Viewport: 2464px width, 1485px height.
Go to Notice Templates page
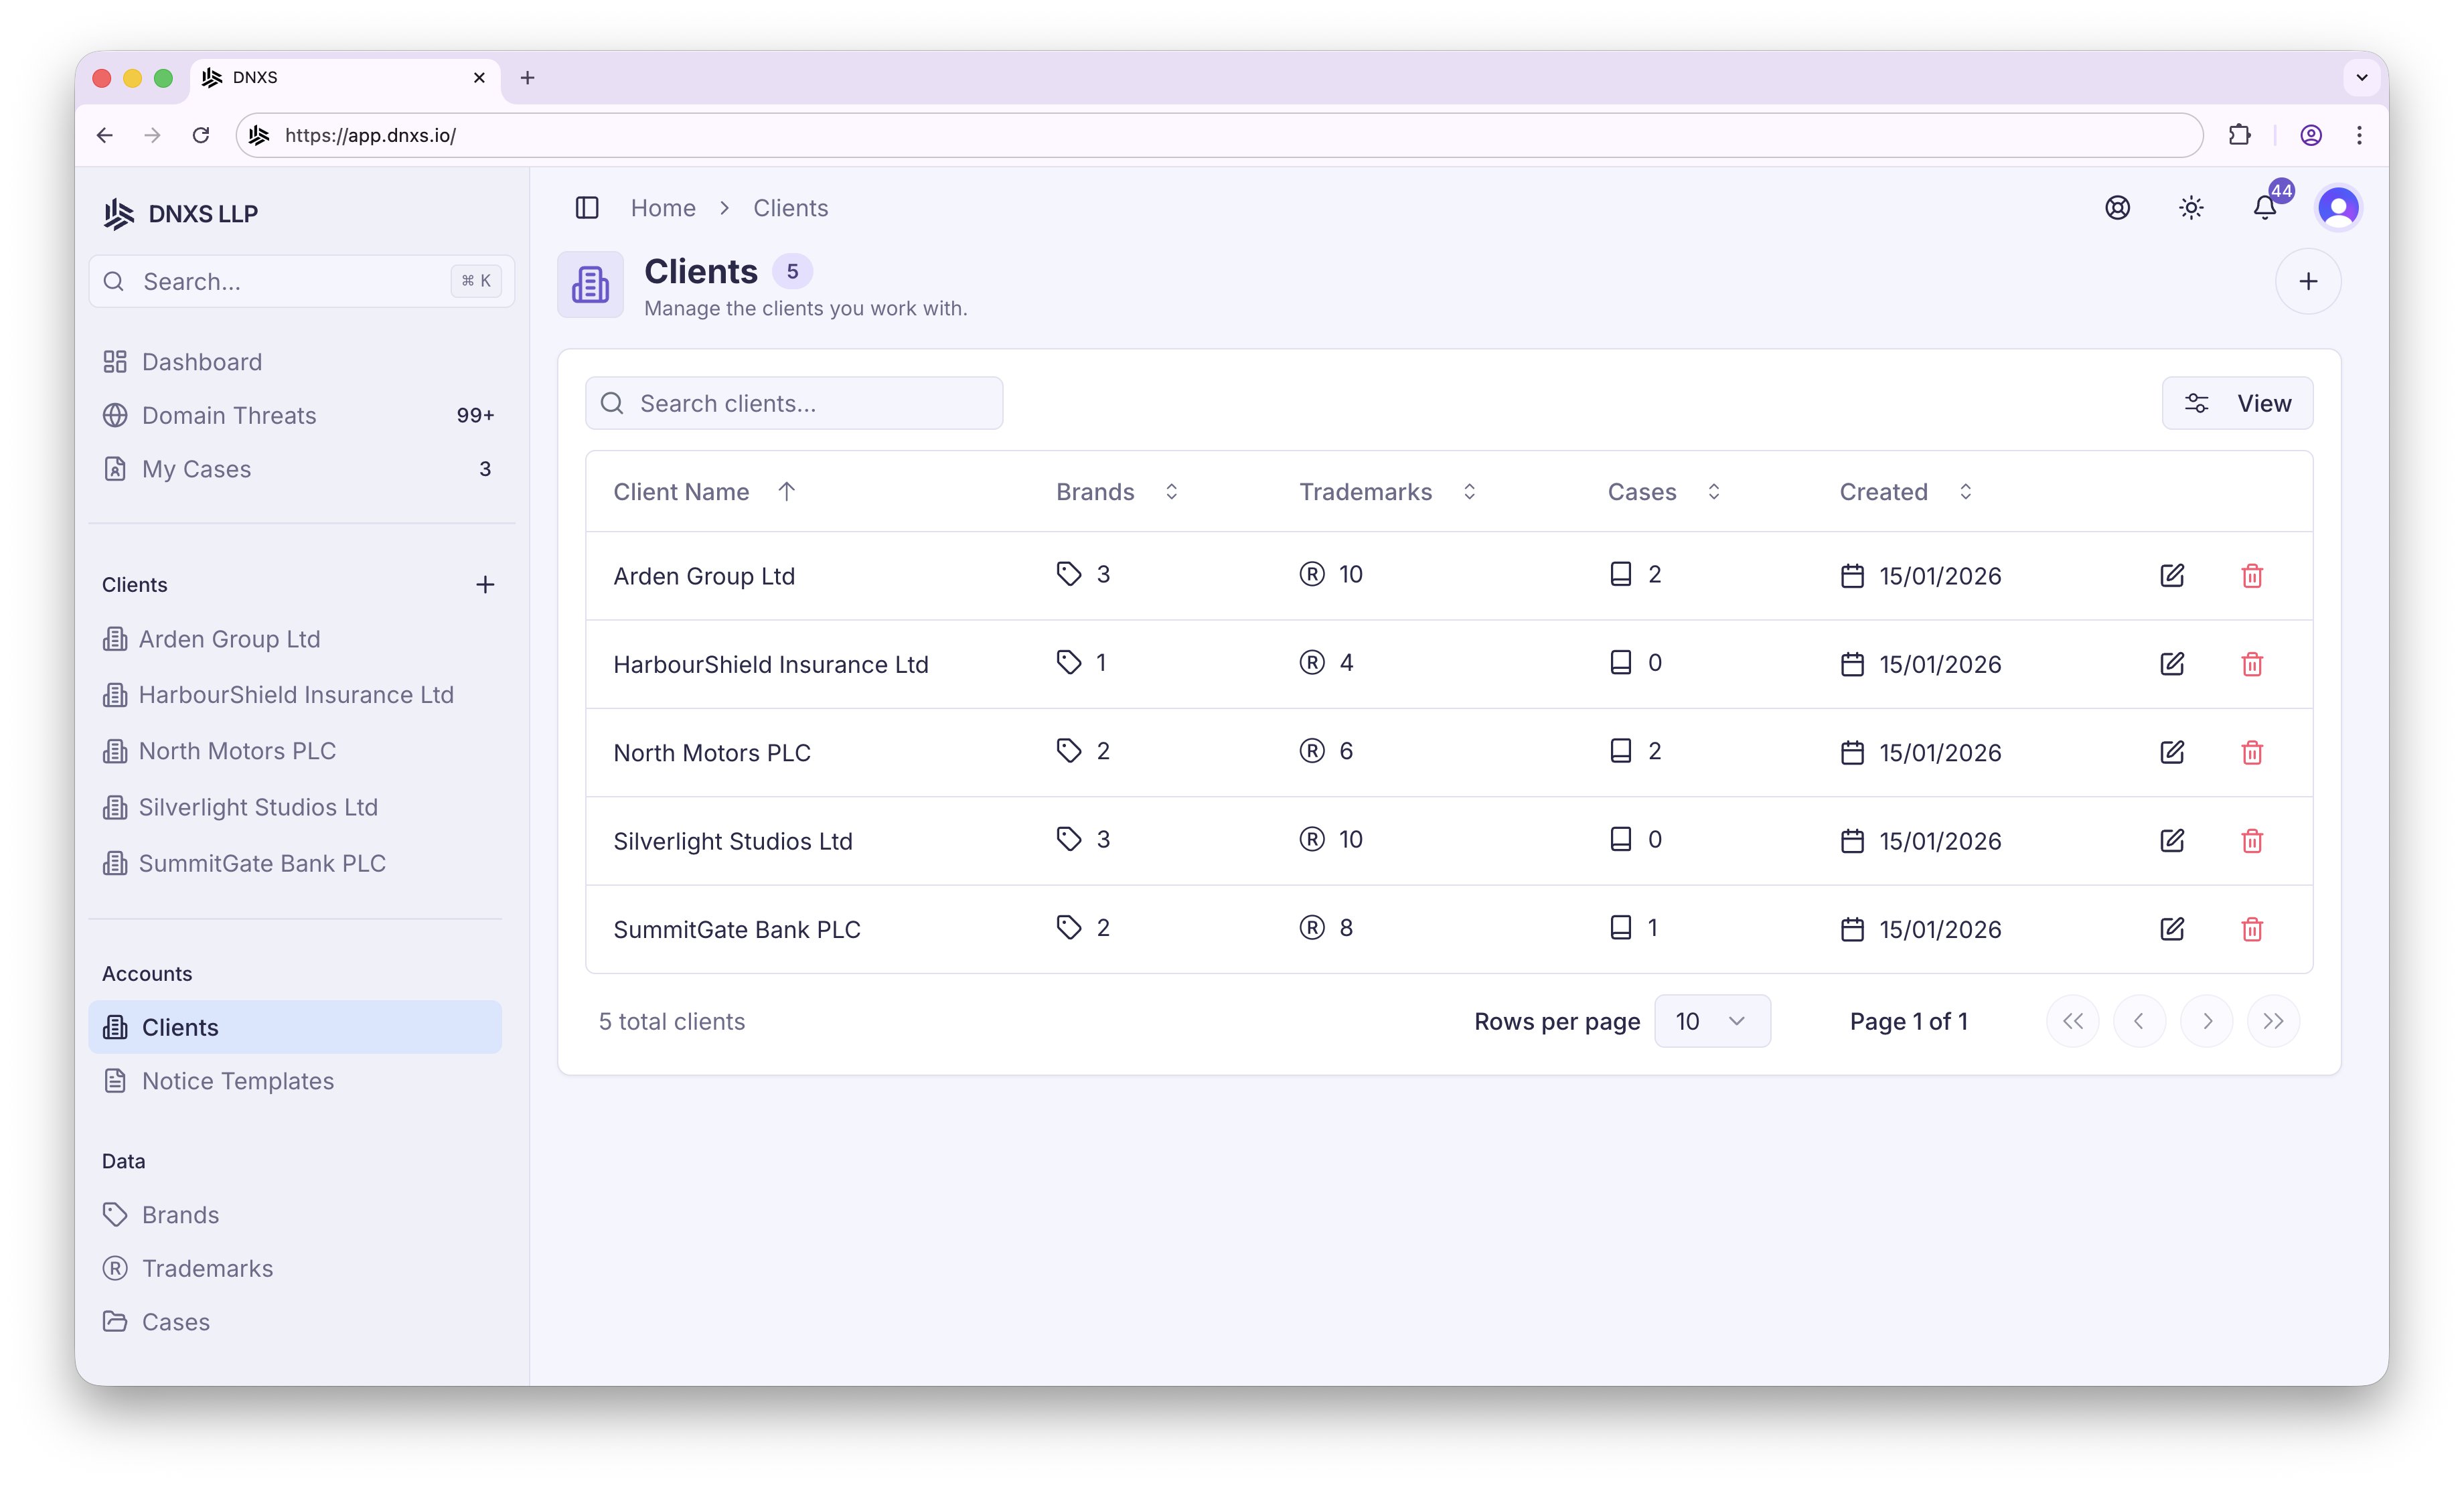(x=237, y=1081)
